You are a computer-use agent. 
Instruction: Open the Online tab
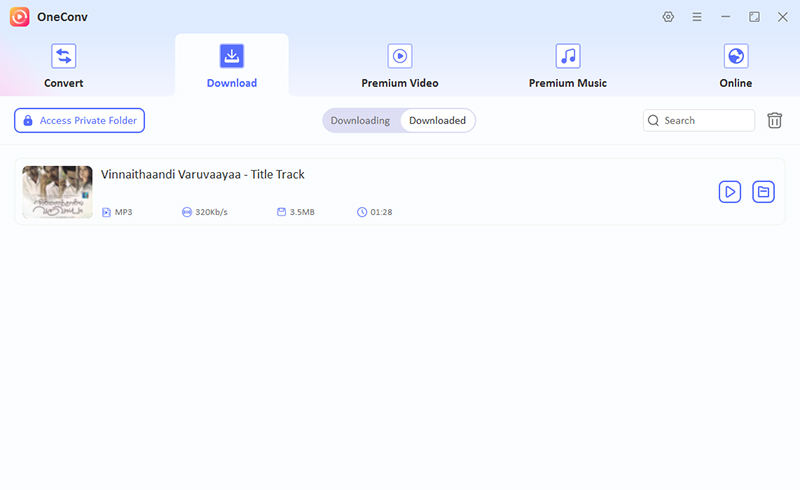(736, 66)
